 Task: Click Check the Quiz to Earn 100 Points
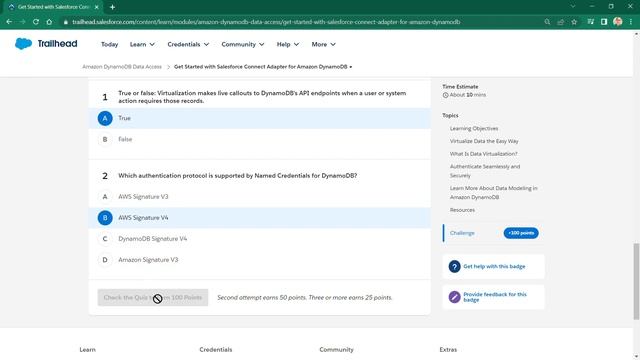point(153,298)
